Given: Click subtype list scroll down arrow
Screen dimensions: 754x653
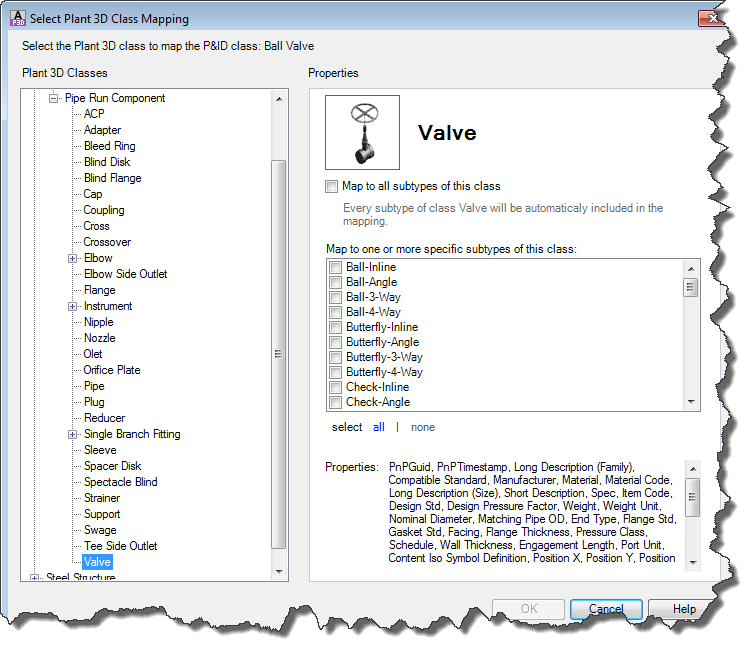Looking at the screenshot, I should tap(691, 402).
